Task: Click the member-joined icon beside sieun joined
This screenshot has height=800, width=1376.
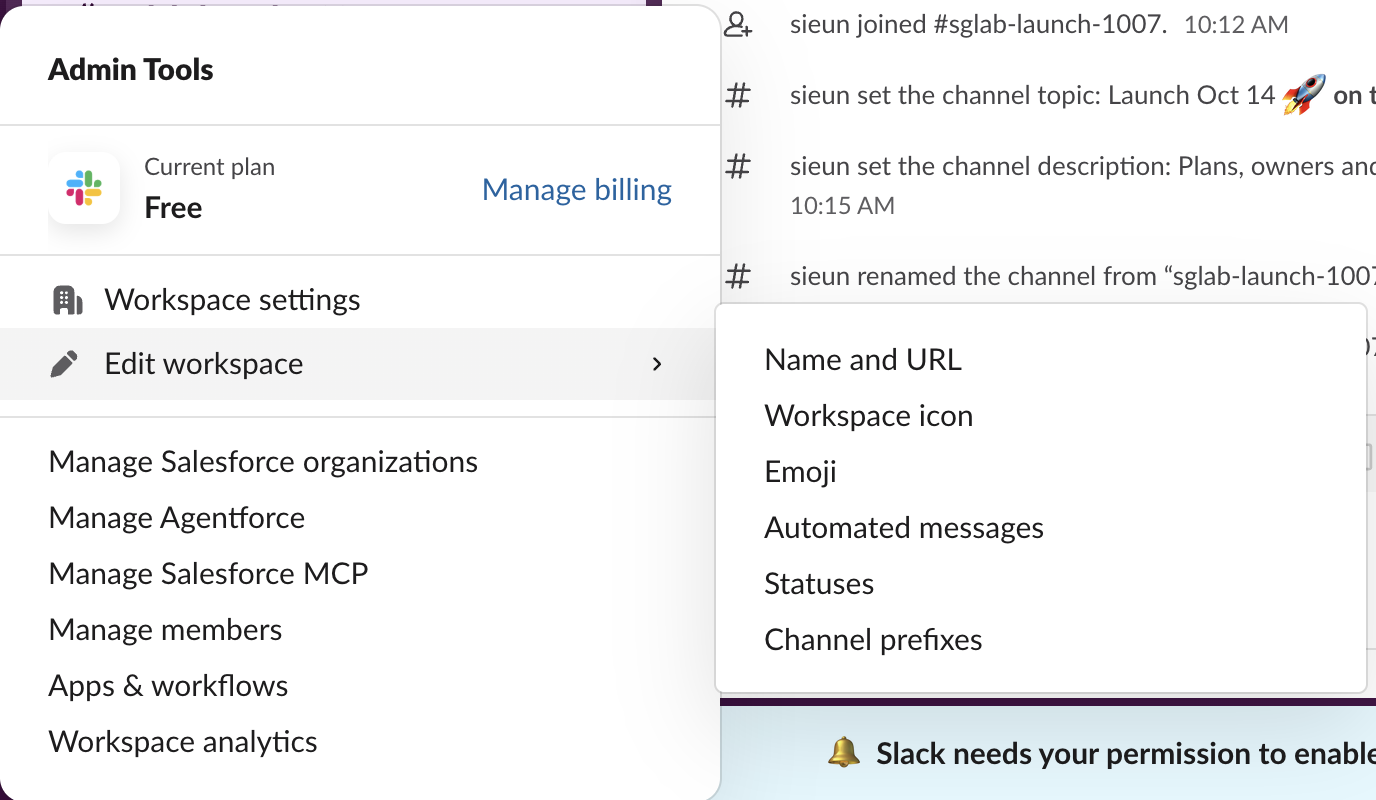Action: 738,25
